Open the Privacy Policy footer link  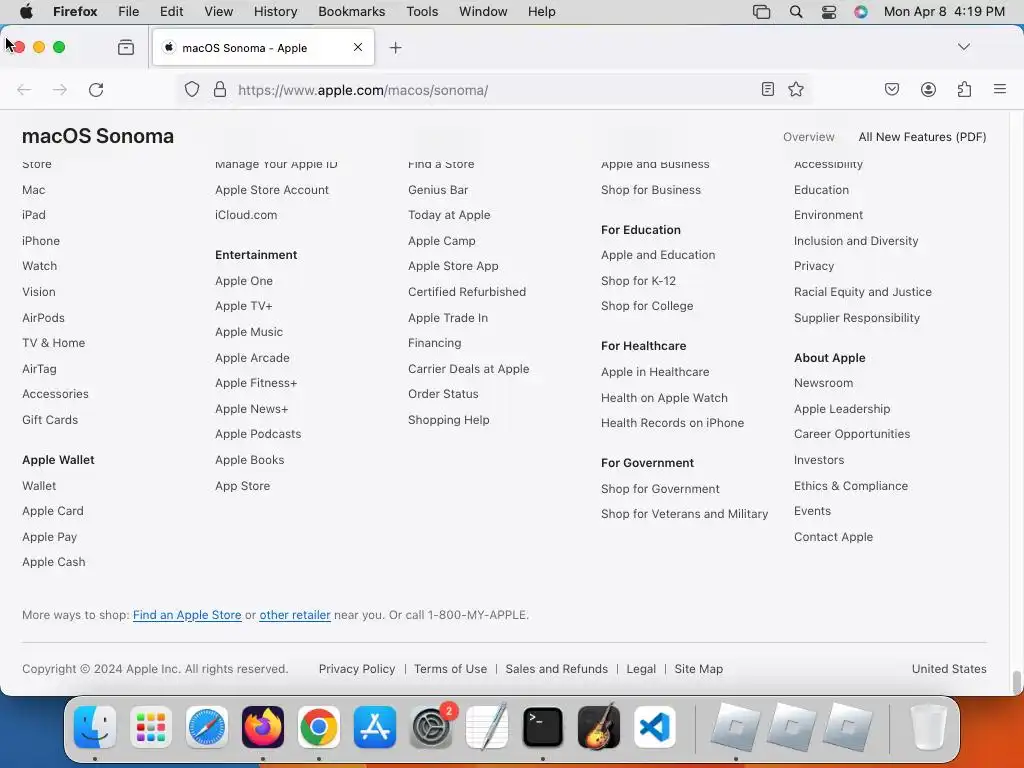pos(357,669)
